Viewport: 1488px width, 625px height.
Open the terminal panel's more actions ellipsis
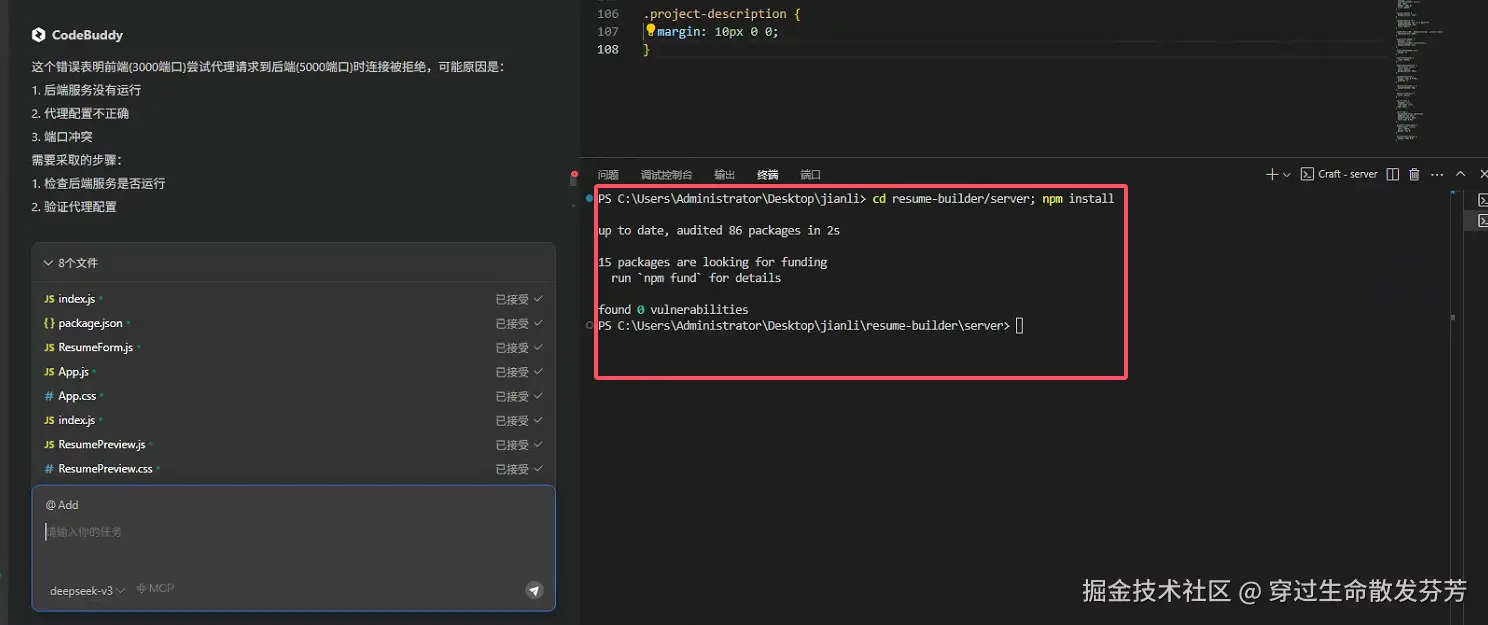[1437, 174]
